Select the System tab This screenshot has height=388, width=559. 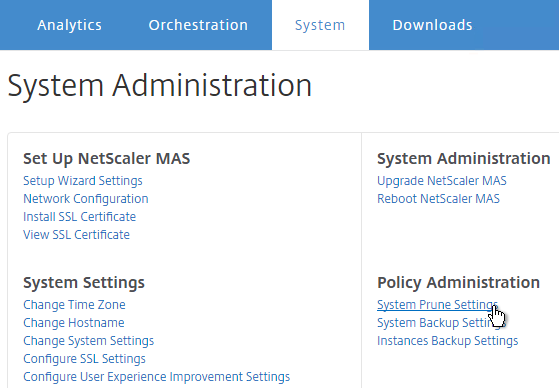tap(320, 25)
